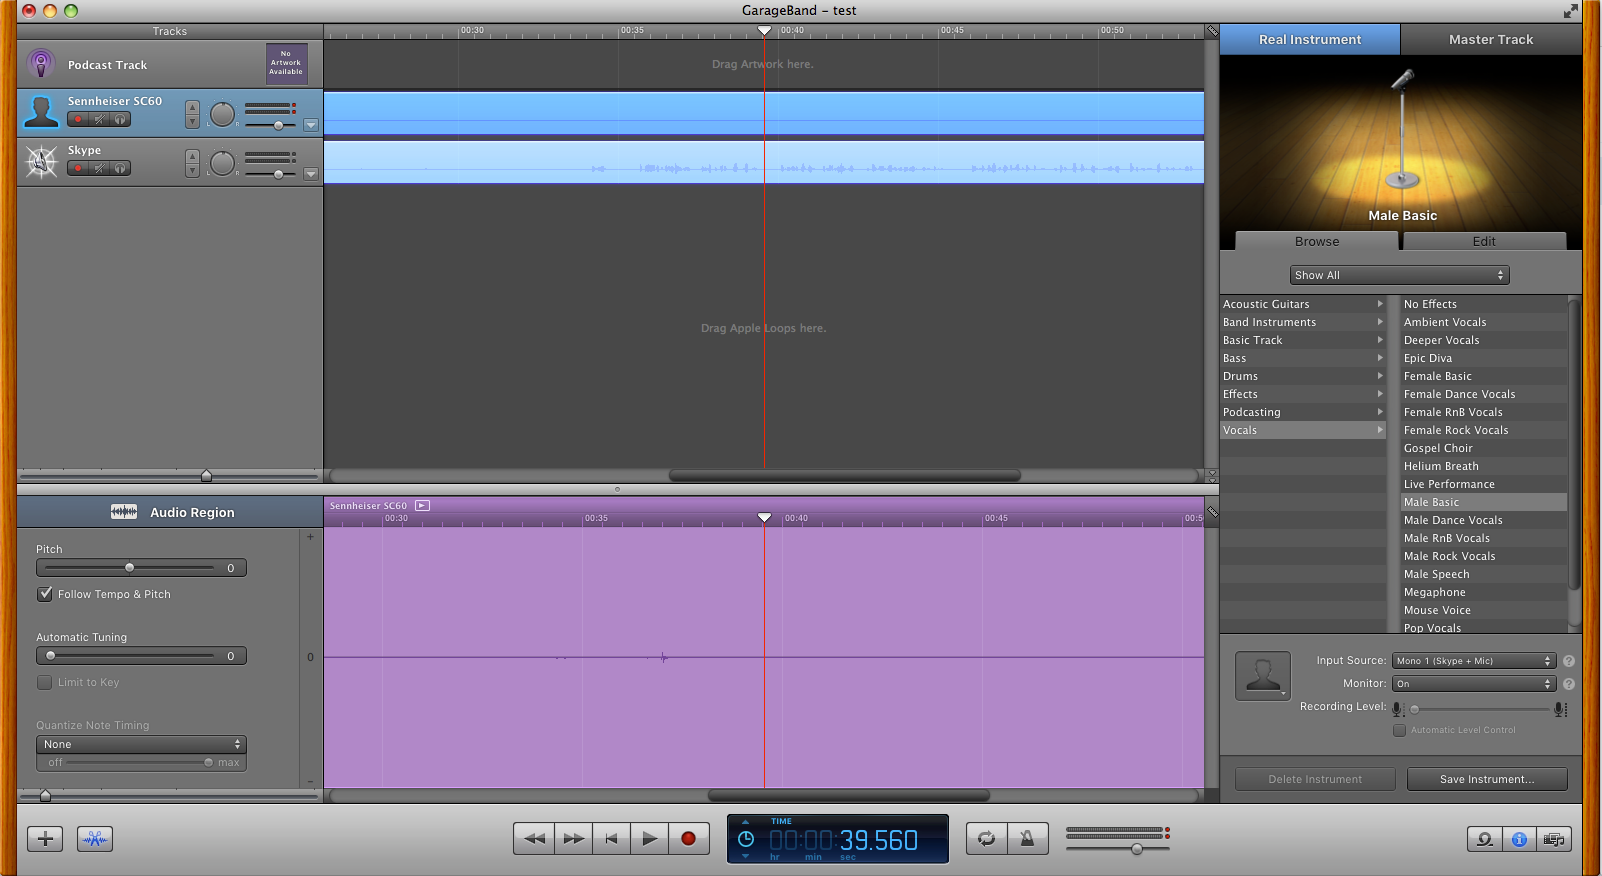Adjust the Pitch slider
The height and width of the screenshot is (876, 1602).
(x=129, y=568)
